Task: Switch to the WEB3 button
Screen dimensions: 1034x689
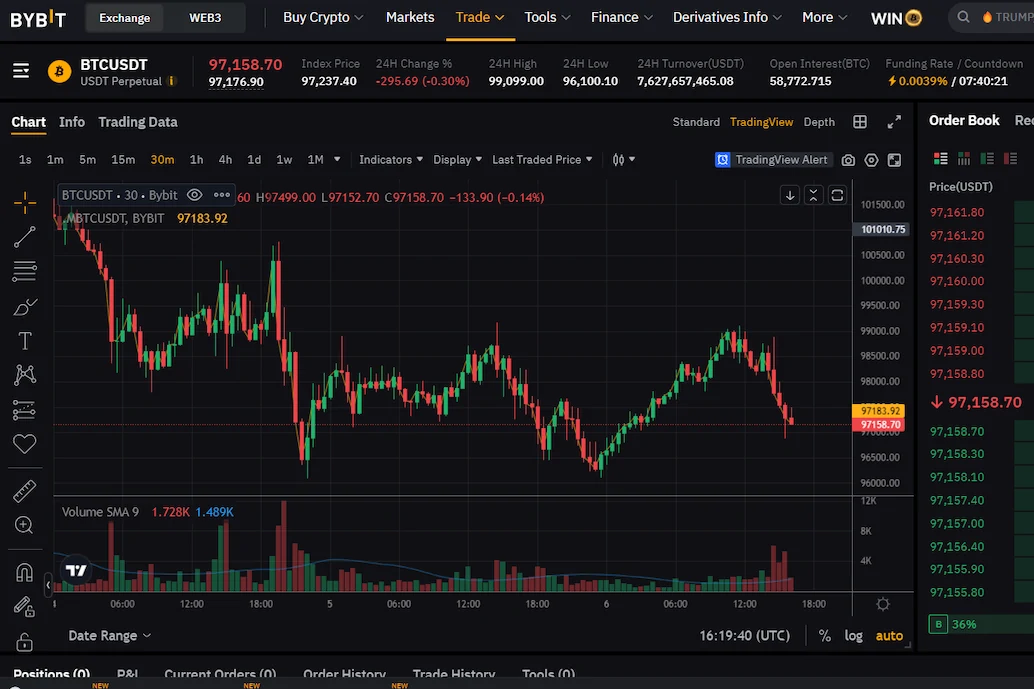Action: [205, 18]
